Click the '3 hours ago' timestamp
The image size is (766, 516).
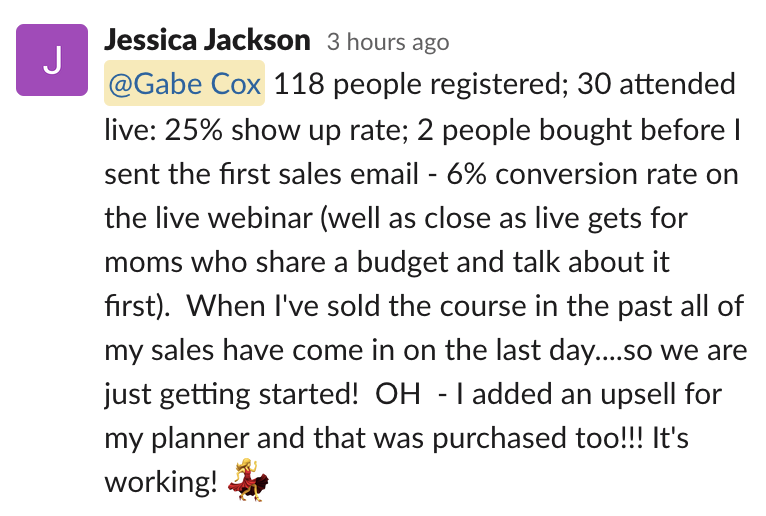388,42
